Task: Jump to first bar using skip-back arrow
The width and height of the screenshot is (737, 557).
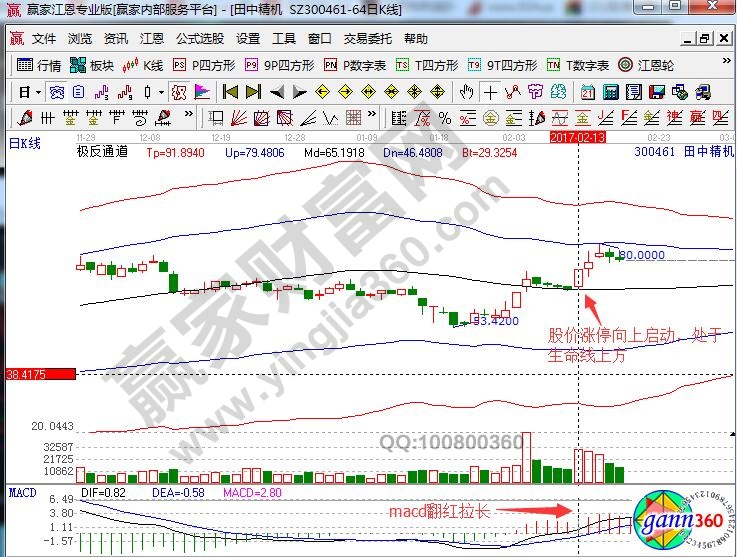Action: [x=229, y=91]
